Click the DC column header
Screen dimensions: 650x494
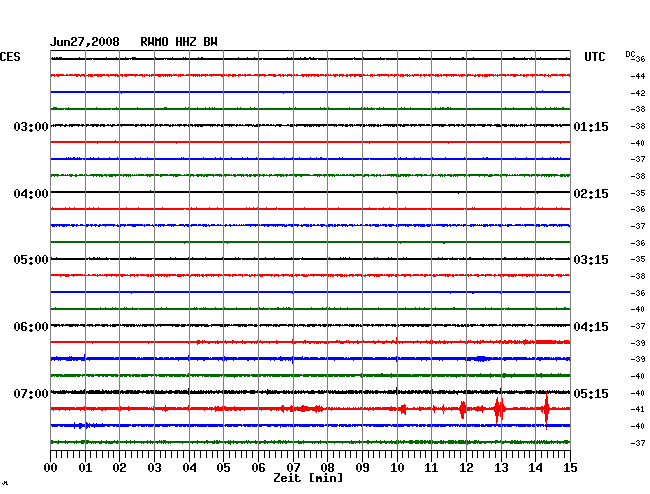tap(630, 54)
